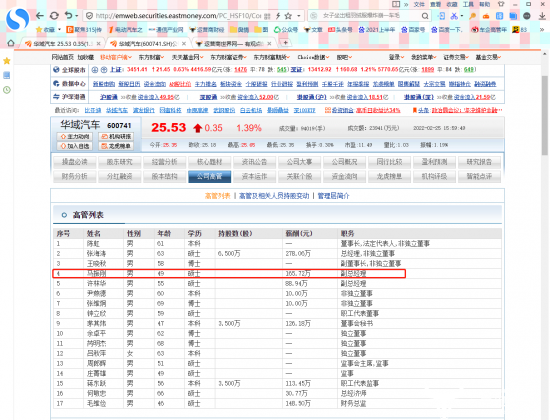Viewport: 550px width, 420px height.
Task: Switch to the 资金流向 tab
Action: point(344,176)
